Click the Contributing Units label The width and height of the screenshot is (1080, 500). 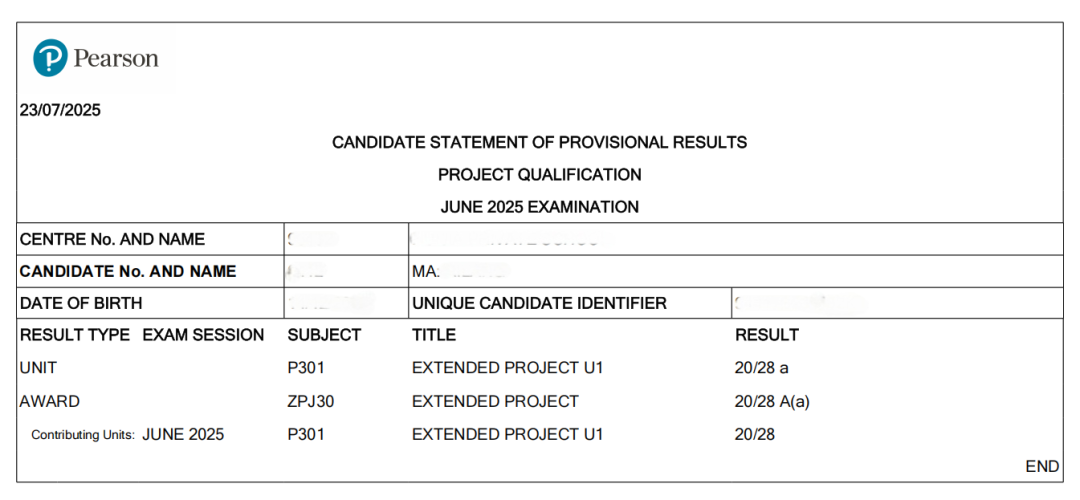tap(83, 435)
